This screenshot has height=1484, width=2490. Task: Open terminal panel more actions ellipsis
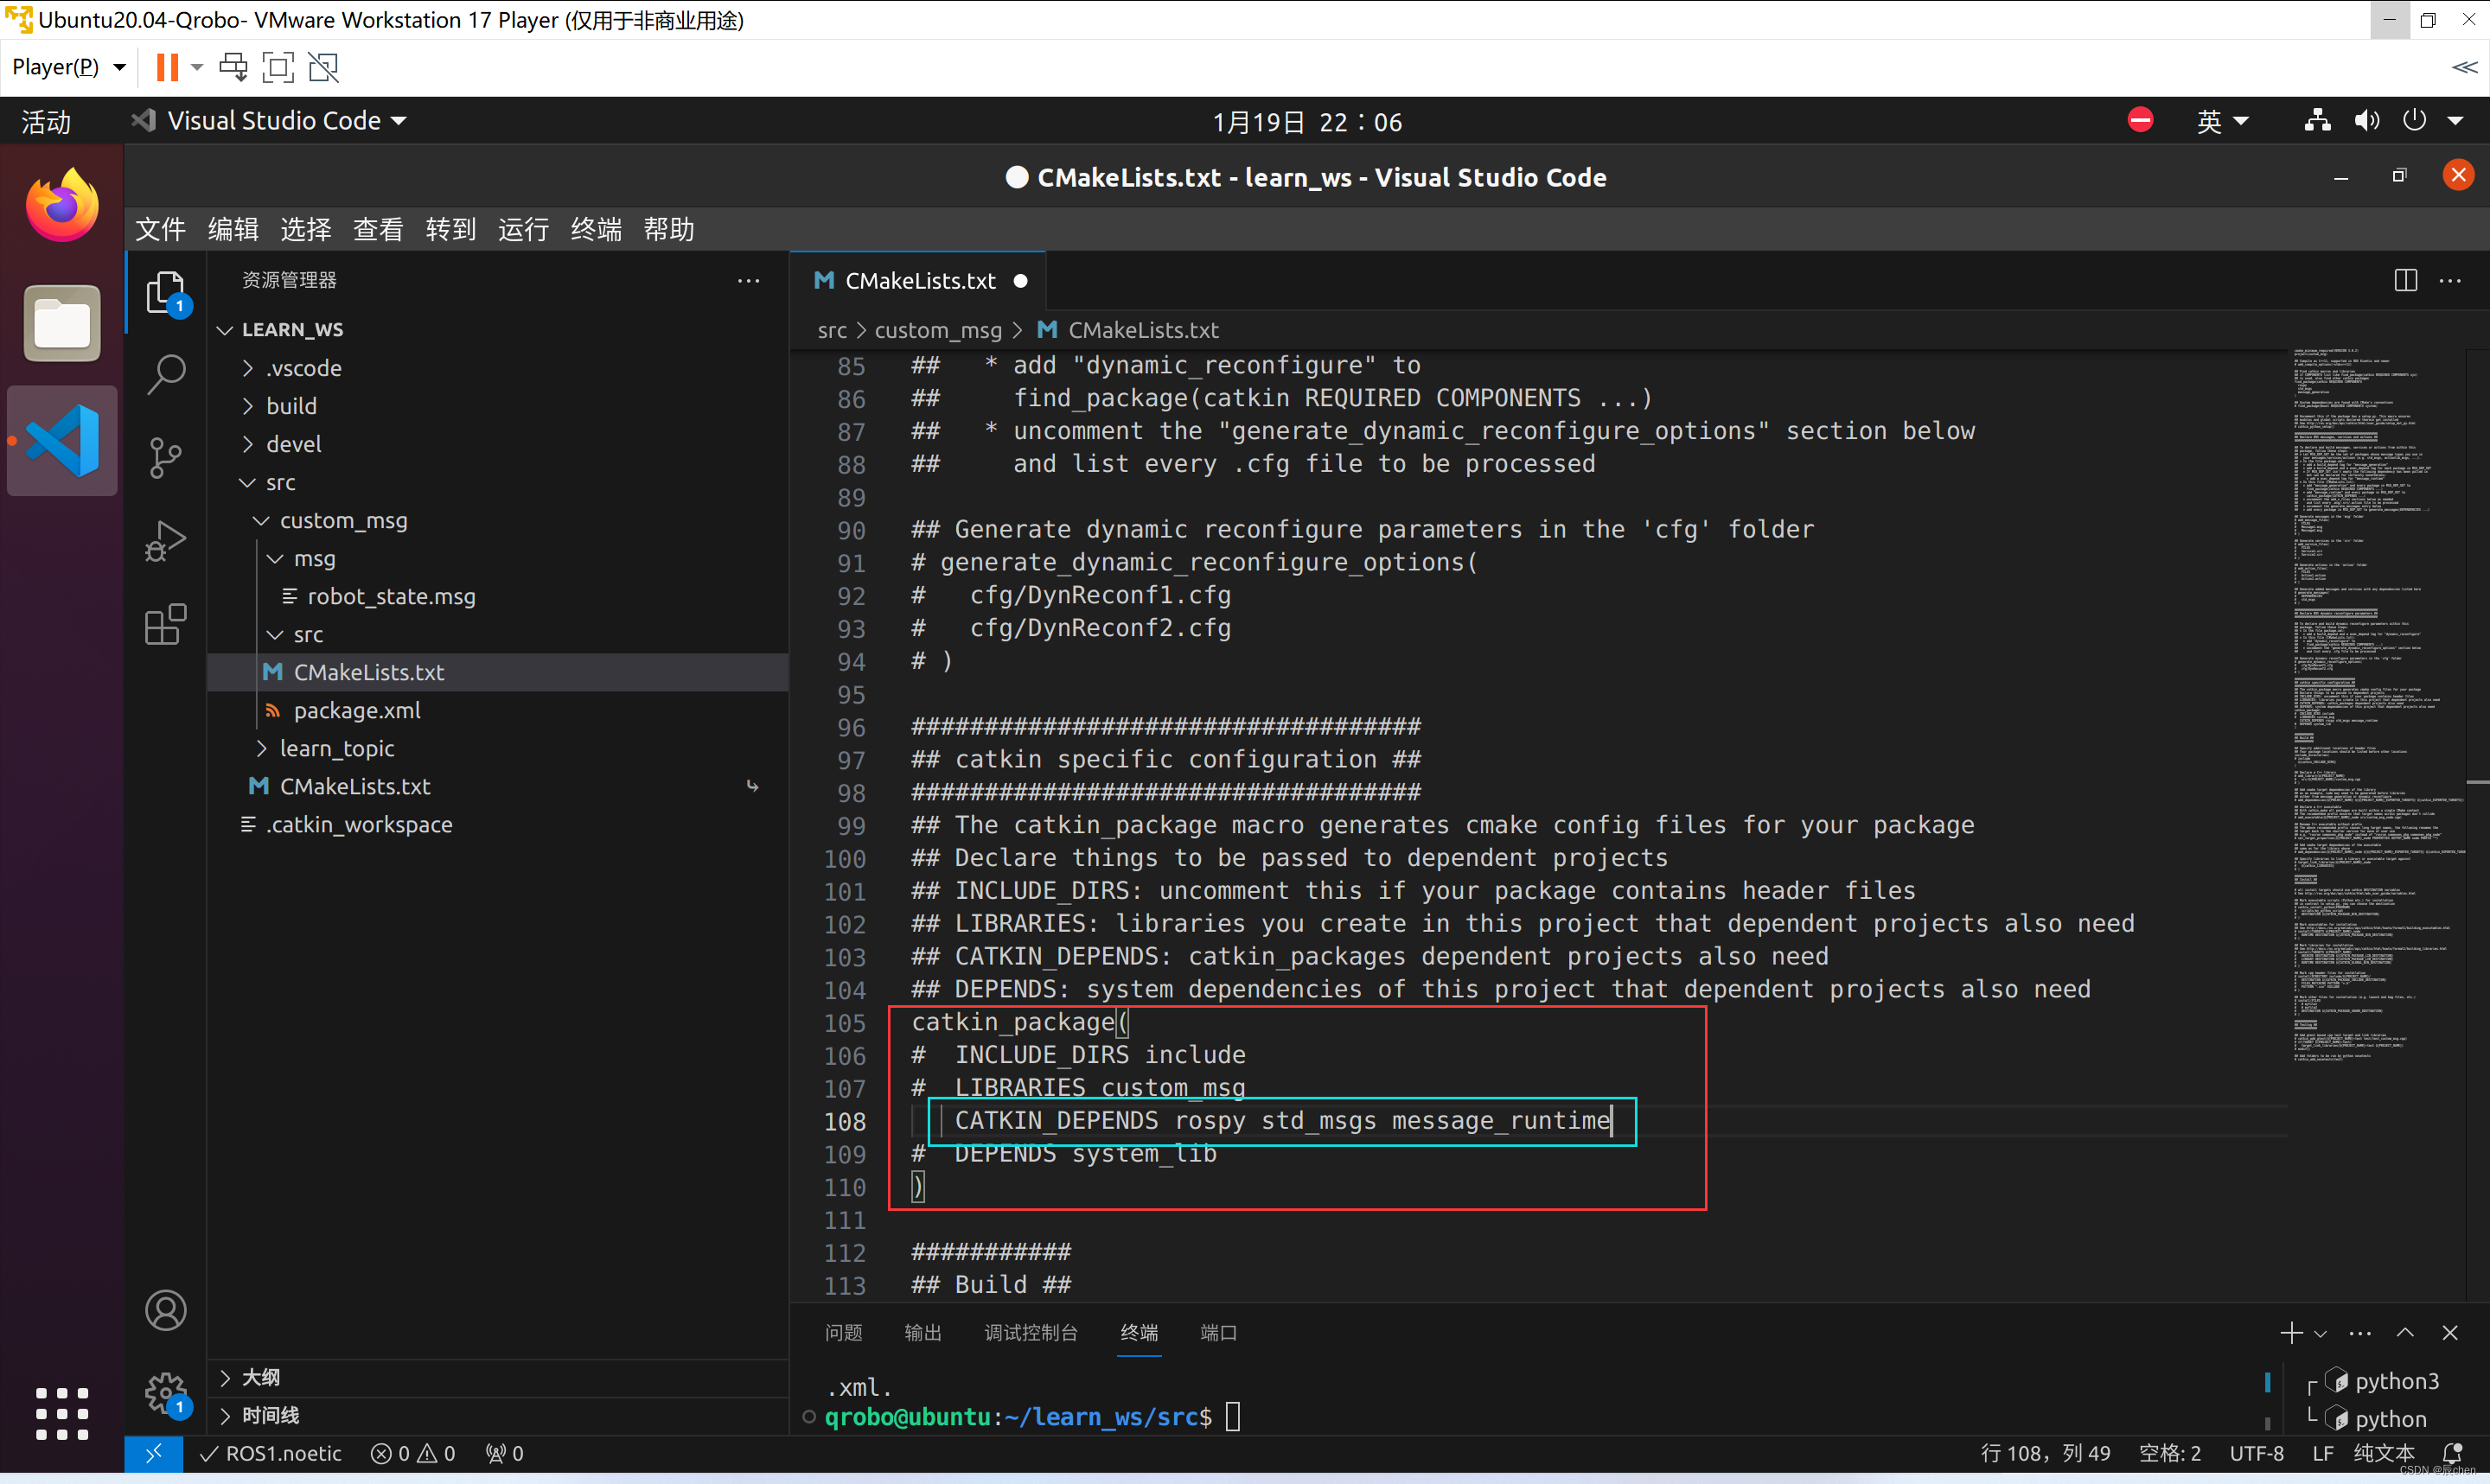tap(2360, 1333)
